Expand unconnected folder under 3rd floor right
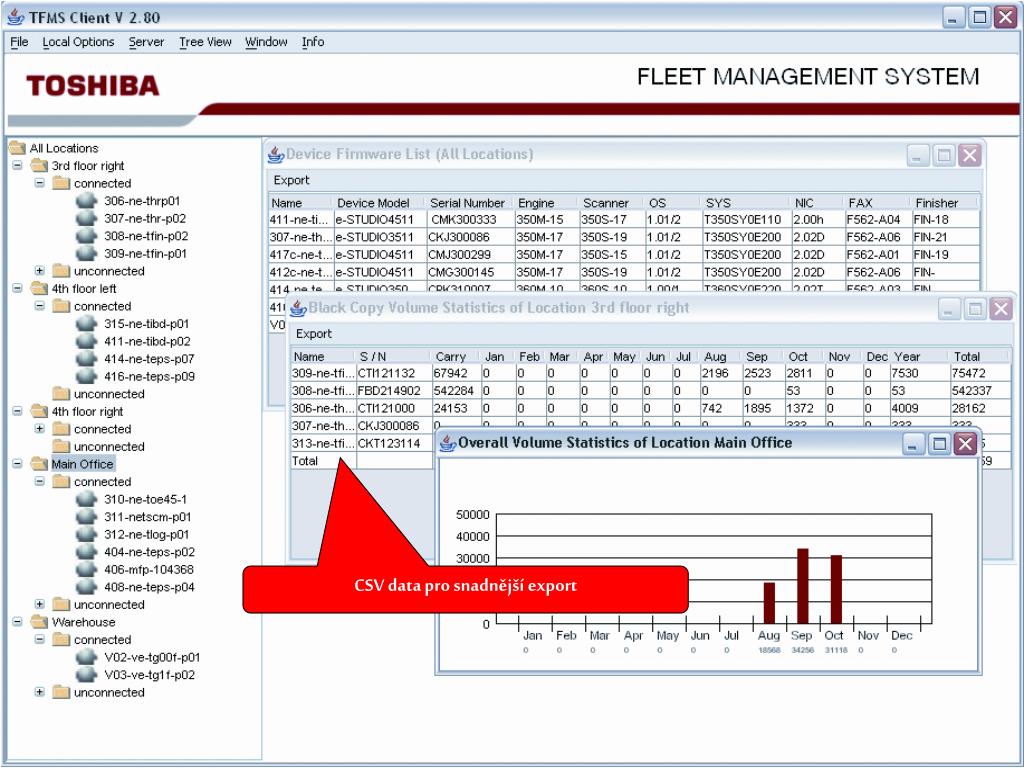 point(40,271)
